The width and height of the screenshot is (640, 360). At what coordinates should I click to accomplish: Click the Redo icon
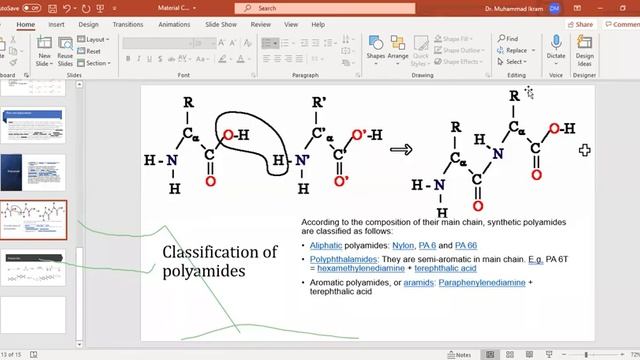click(86, 8)
